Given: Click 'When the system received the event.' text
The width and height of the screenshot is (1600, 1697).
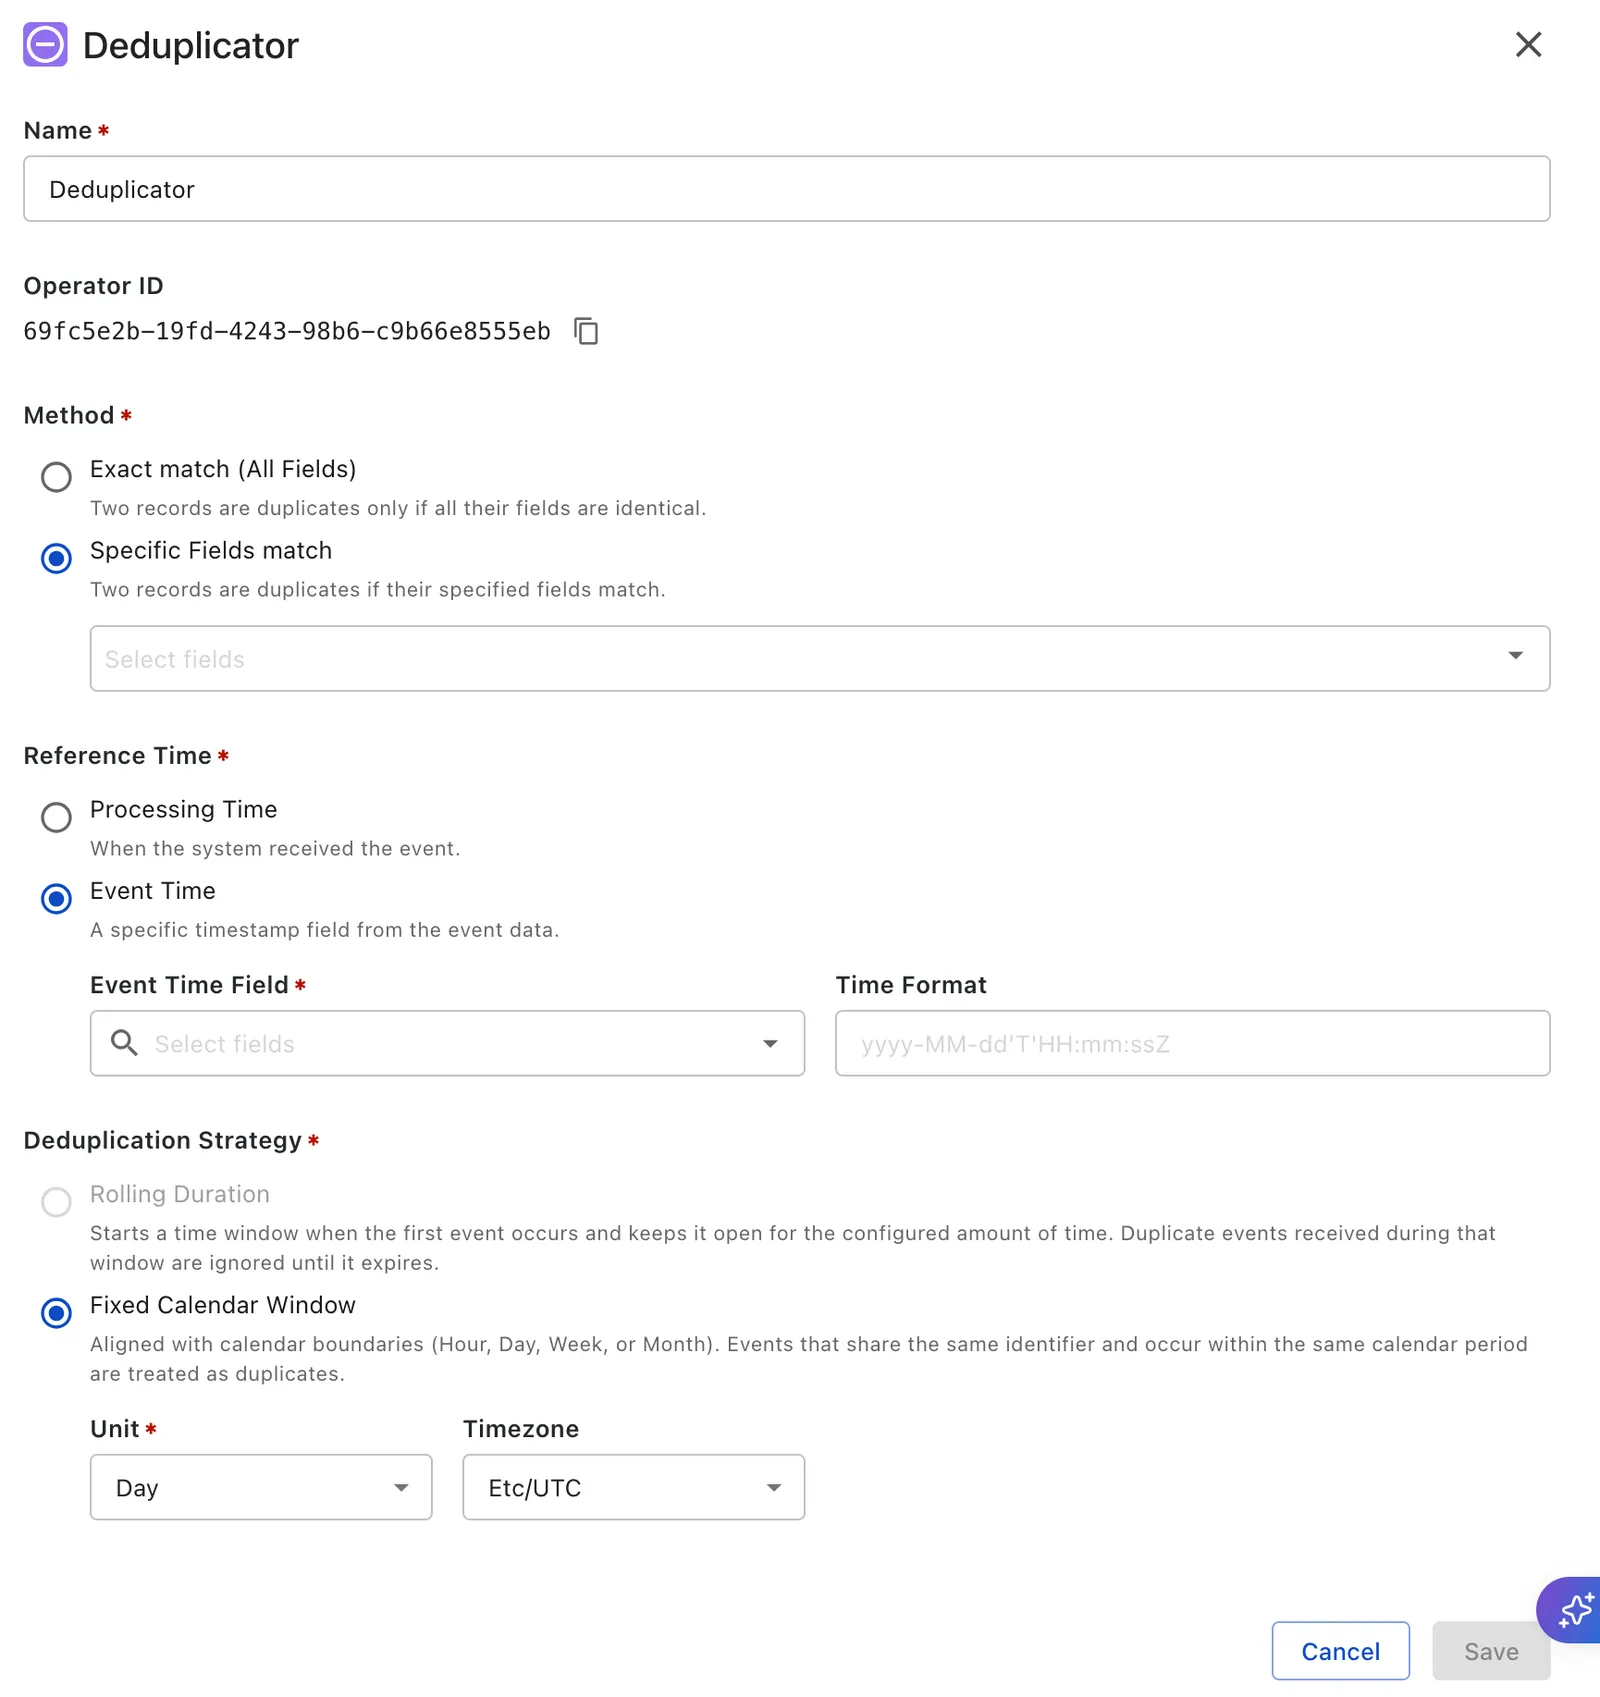Looking at the screenshot, I should click(x=275, y=848).
